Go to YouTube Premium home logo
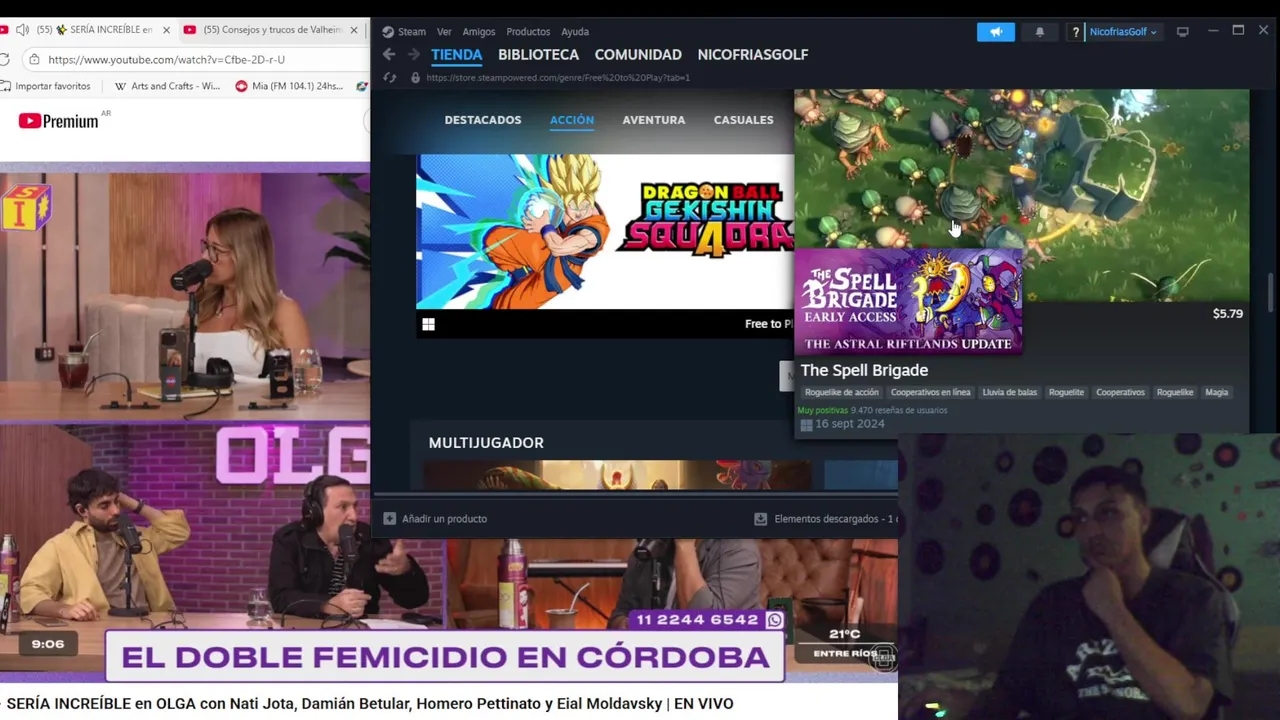 point(58,121)
